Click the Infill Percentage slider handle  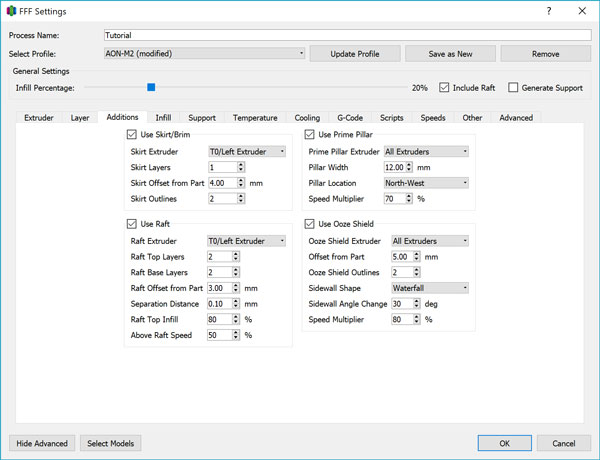click(151, 87)
